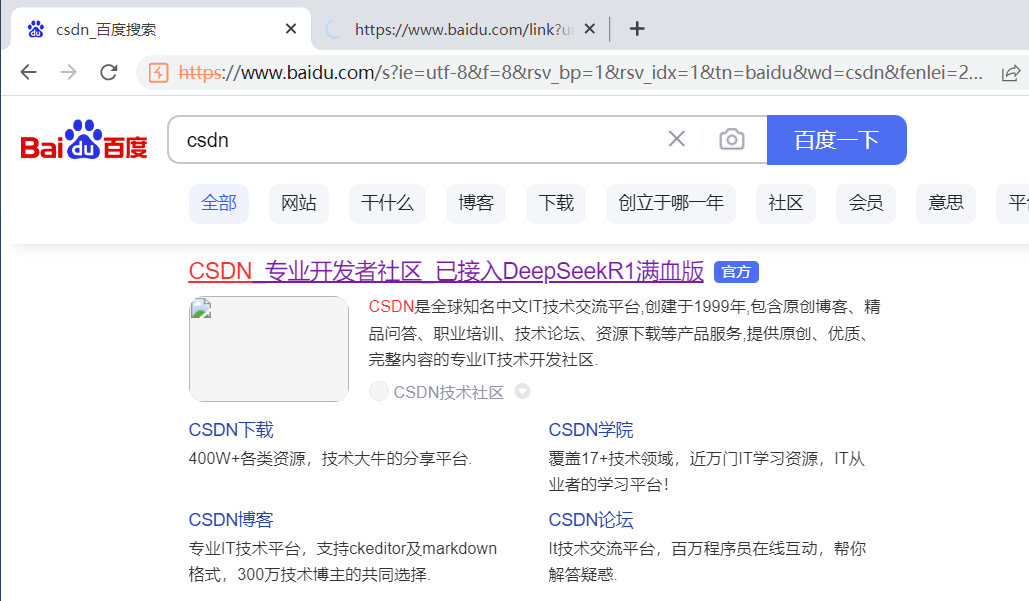Select the 干什么 filter tab

coord(387,203)
